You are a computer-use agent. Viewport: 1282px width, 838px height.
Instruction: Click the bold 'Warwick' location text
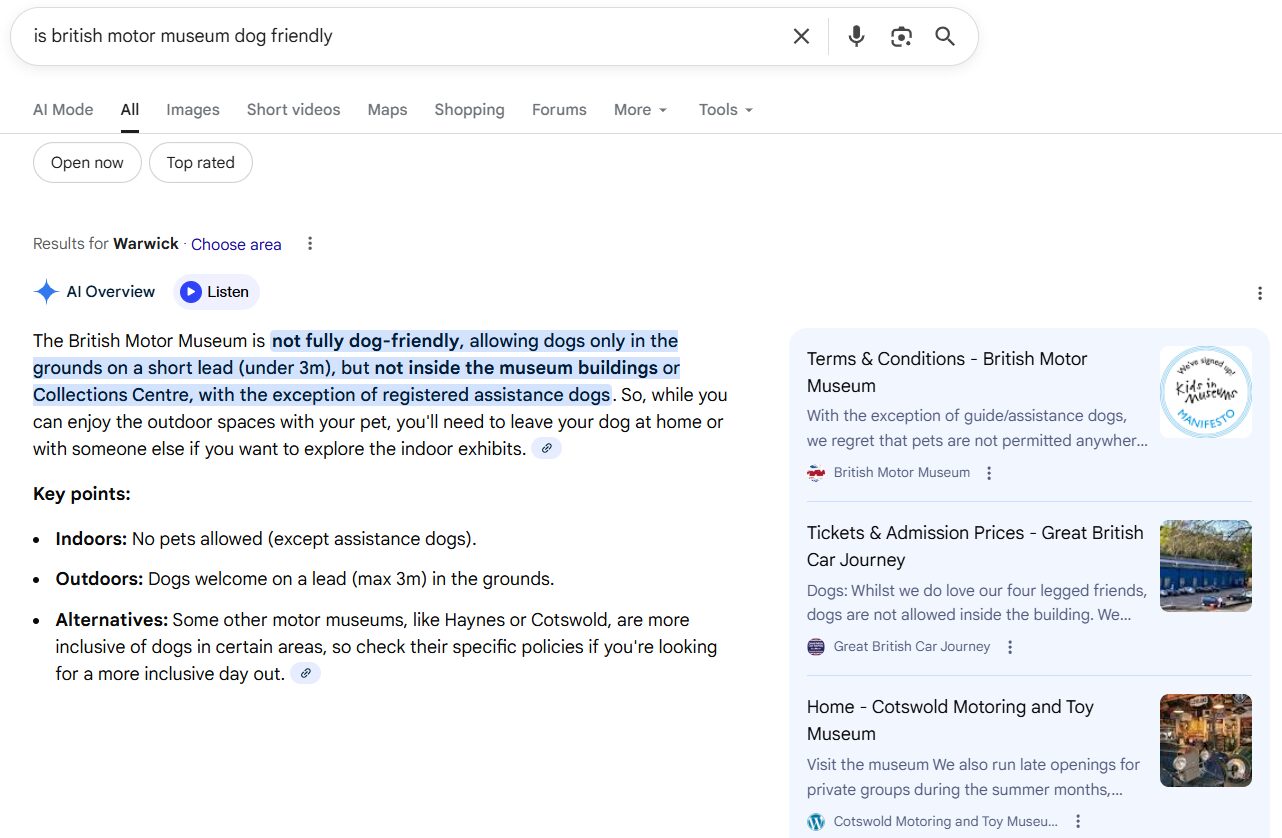click(146, 244)
